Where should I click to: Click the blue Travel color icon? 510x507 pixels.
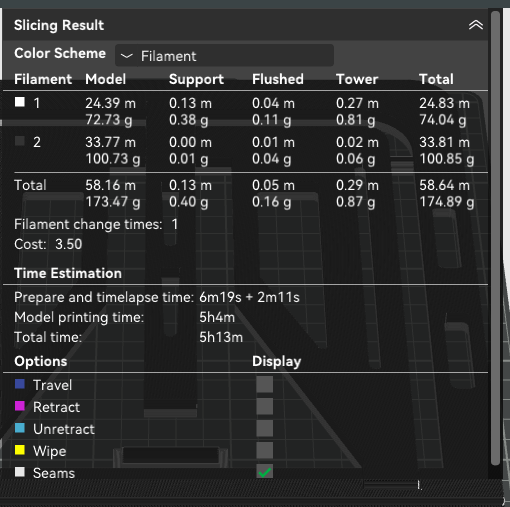tap(20, 384)
